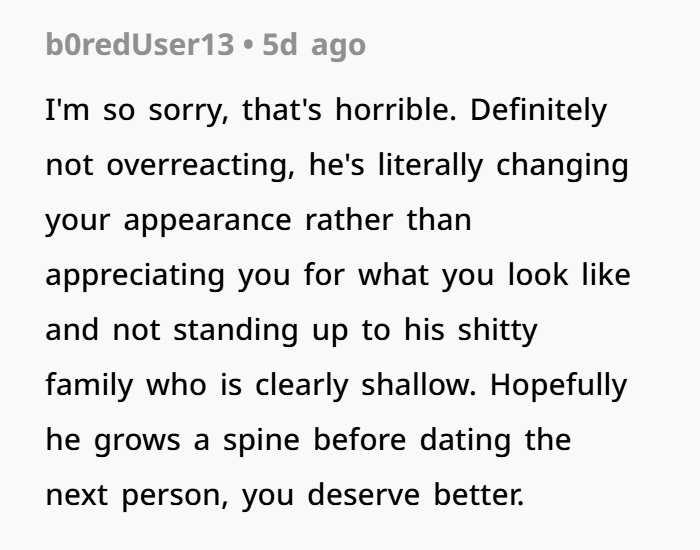This screenshot has height=550, width=700.
Task: Click the word "Definitely" in the comment
Action: click(x=538, y=109)
